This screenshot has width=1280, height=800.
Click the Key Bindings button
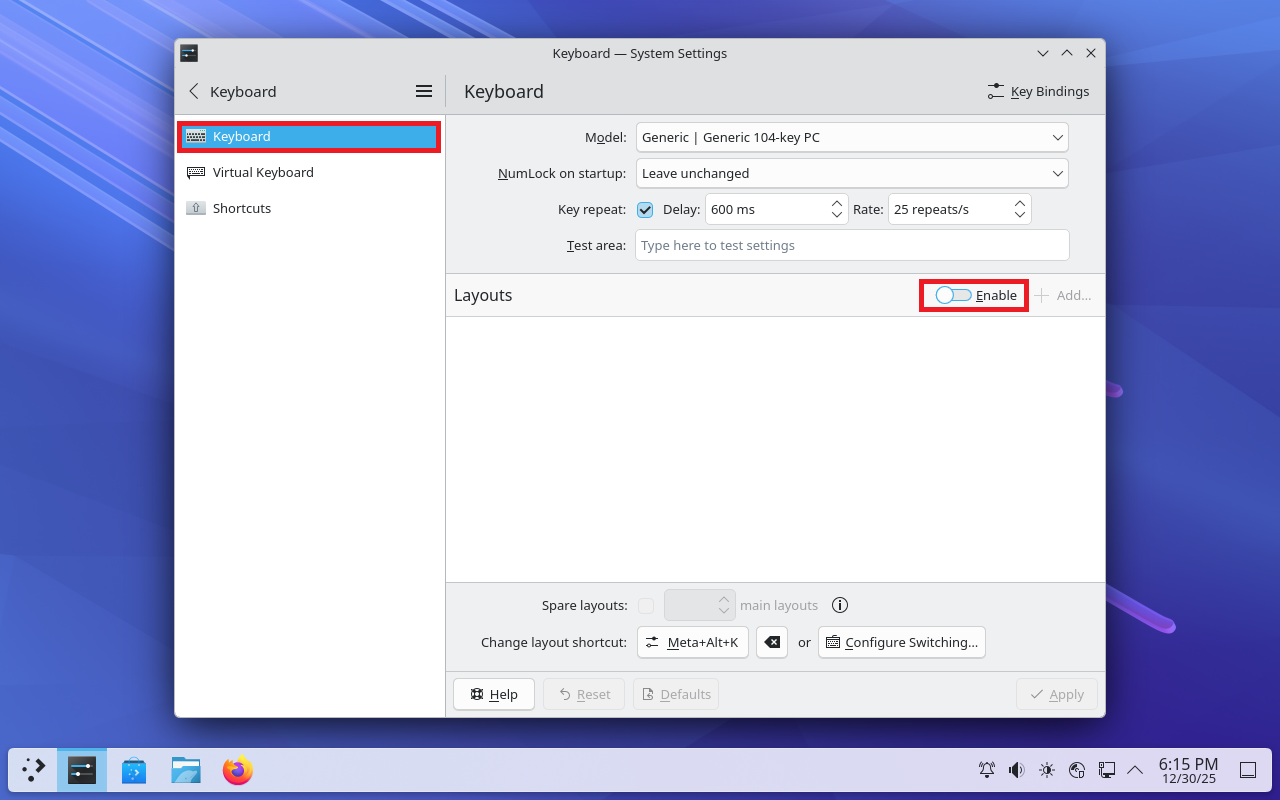pos(1038,91)
